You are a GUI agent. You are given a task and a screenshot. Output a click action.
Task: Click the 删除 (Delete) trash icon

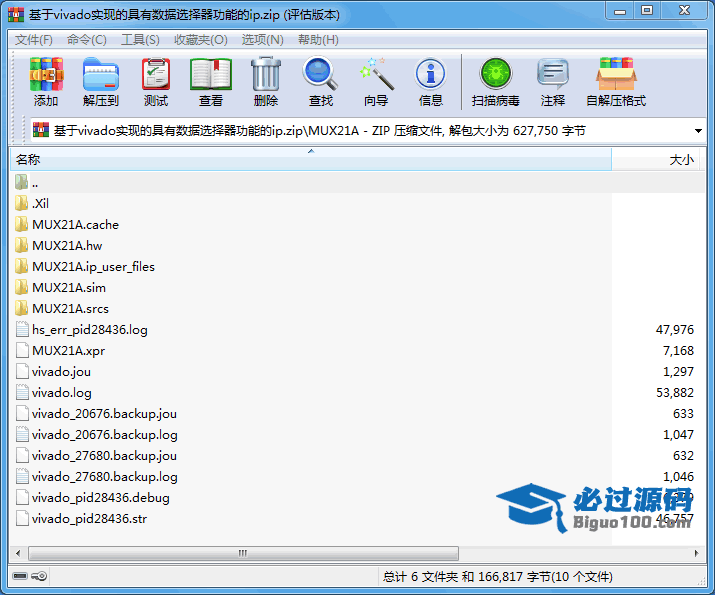(x=266, y=82)
